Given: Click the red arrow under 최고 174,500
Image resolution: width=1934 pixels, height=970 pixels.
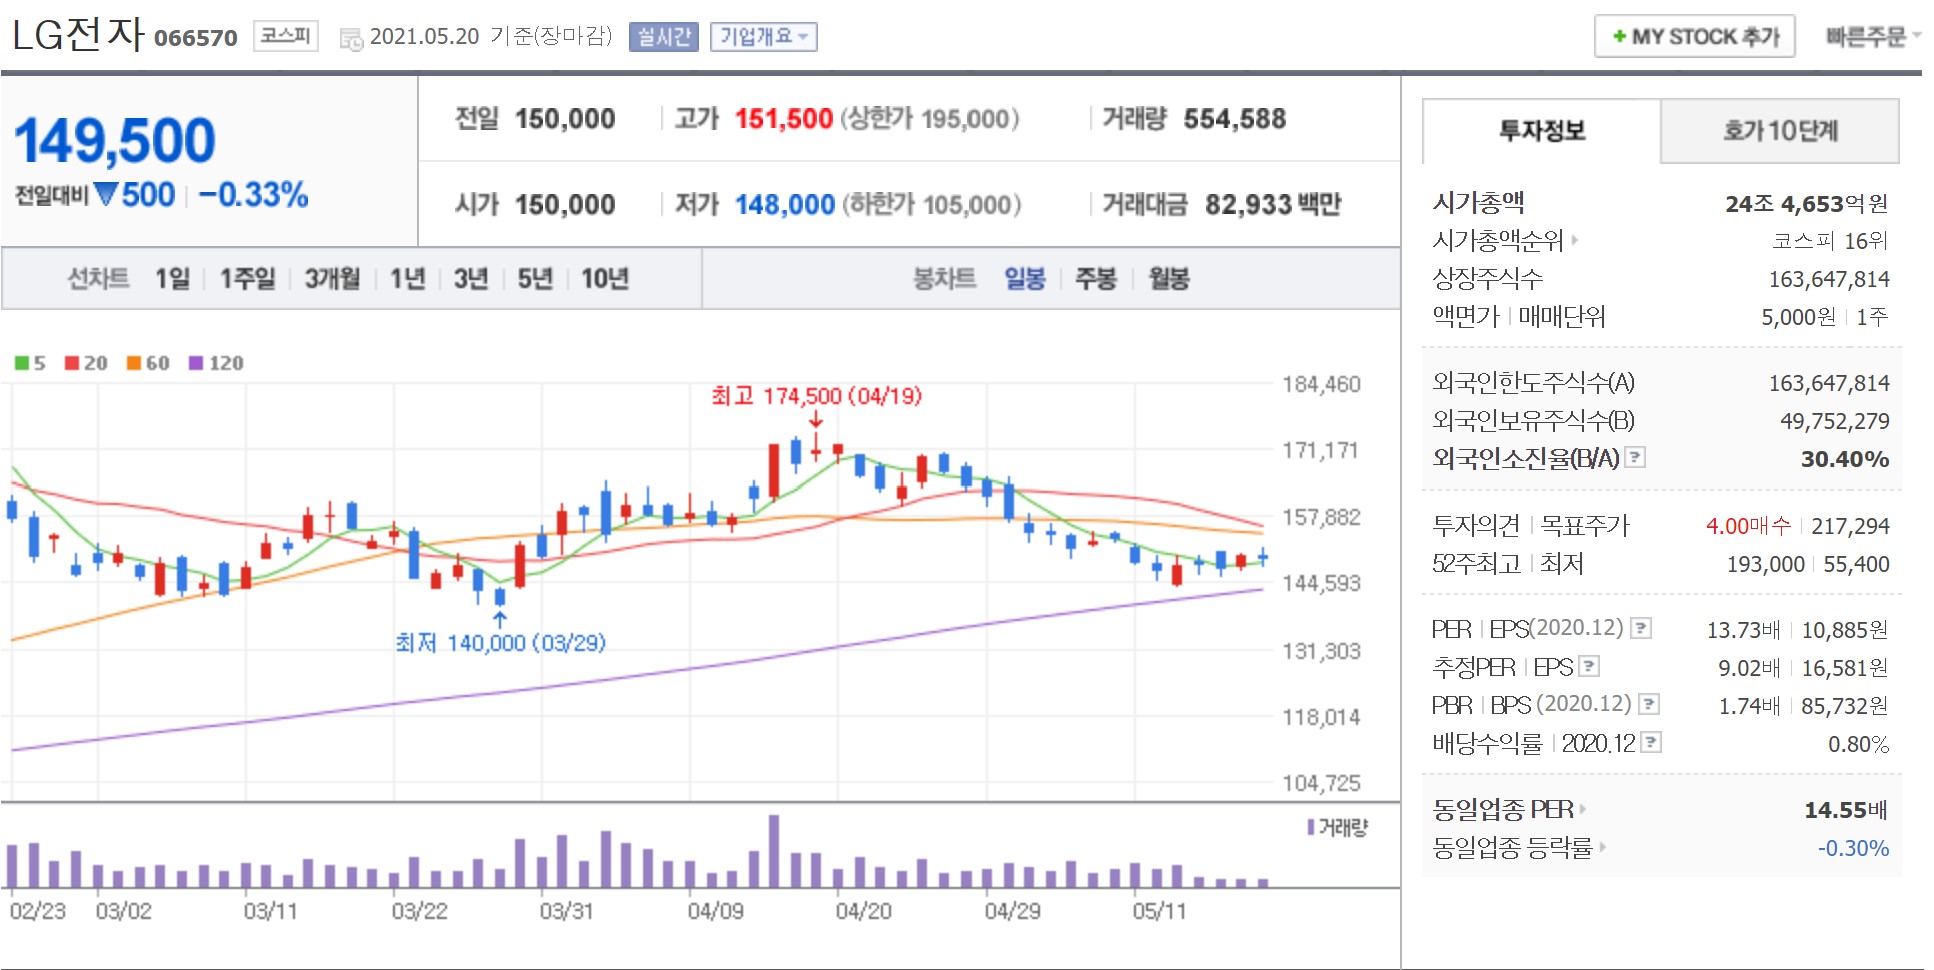Looking at the screenshot, I should (816, 419).
